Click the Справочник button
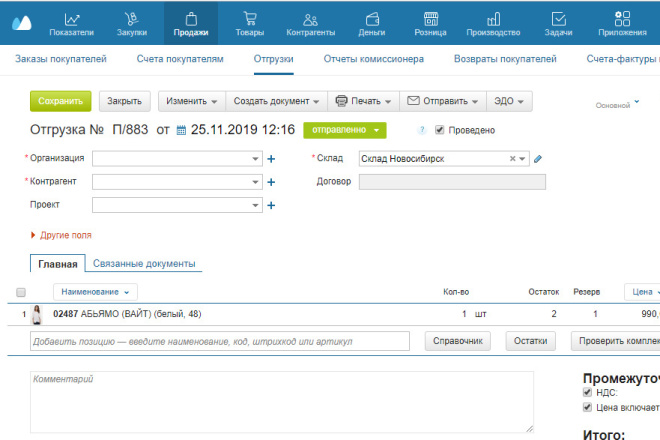660x440 pixels. pos(458,341)
